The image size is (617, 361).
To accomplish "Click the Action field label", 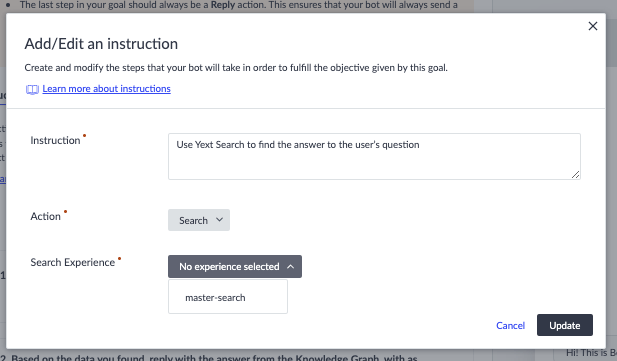I will coord(46,217).
